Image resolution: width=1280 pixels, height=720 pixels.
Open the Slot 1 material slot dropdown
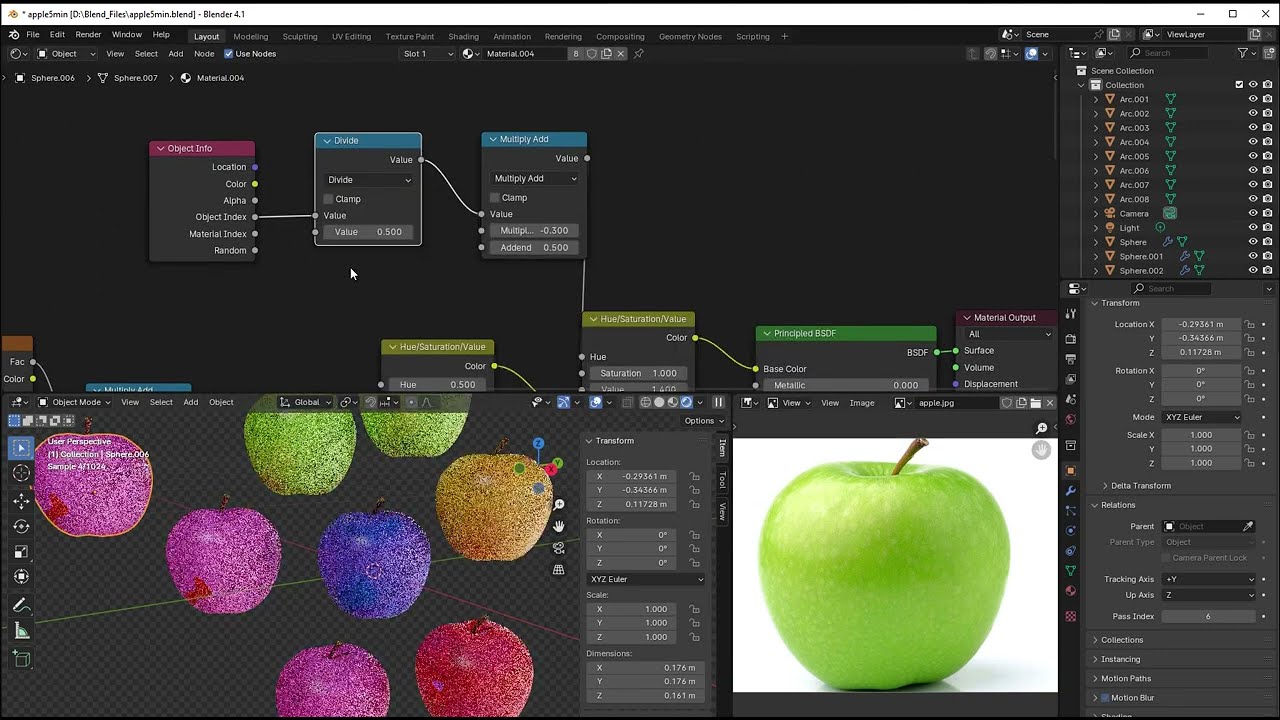coord(428,54)
